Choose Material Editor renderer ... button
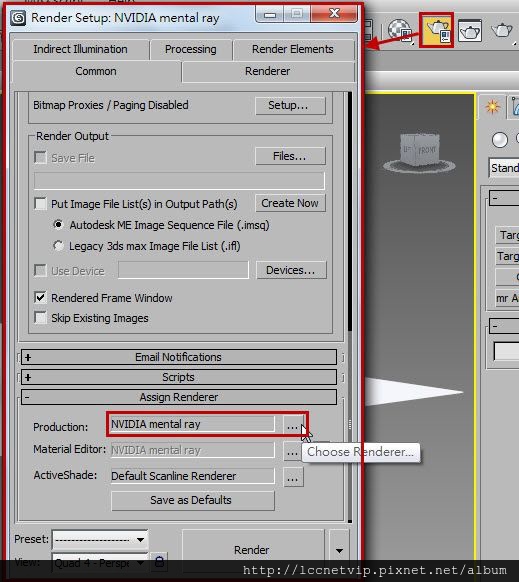This screenshot has width=519, height=582. (x=293, y=451)
